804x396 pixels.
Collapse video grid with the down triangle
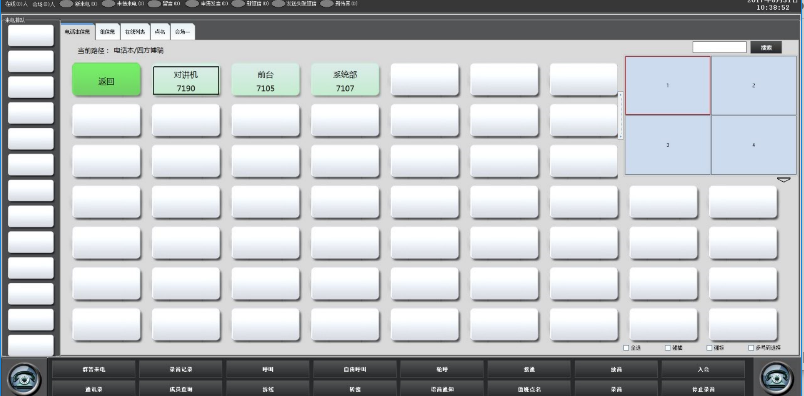(x=783, y=180)
